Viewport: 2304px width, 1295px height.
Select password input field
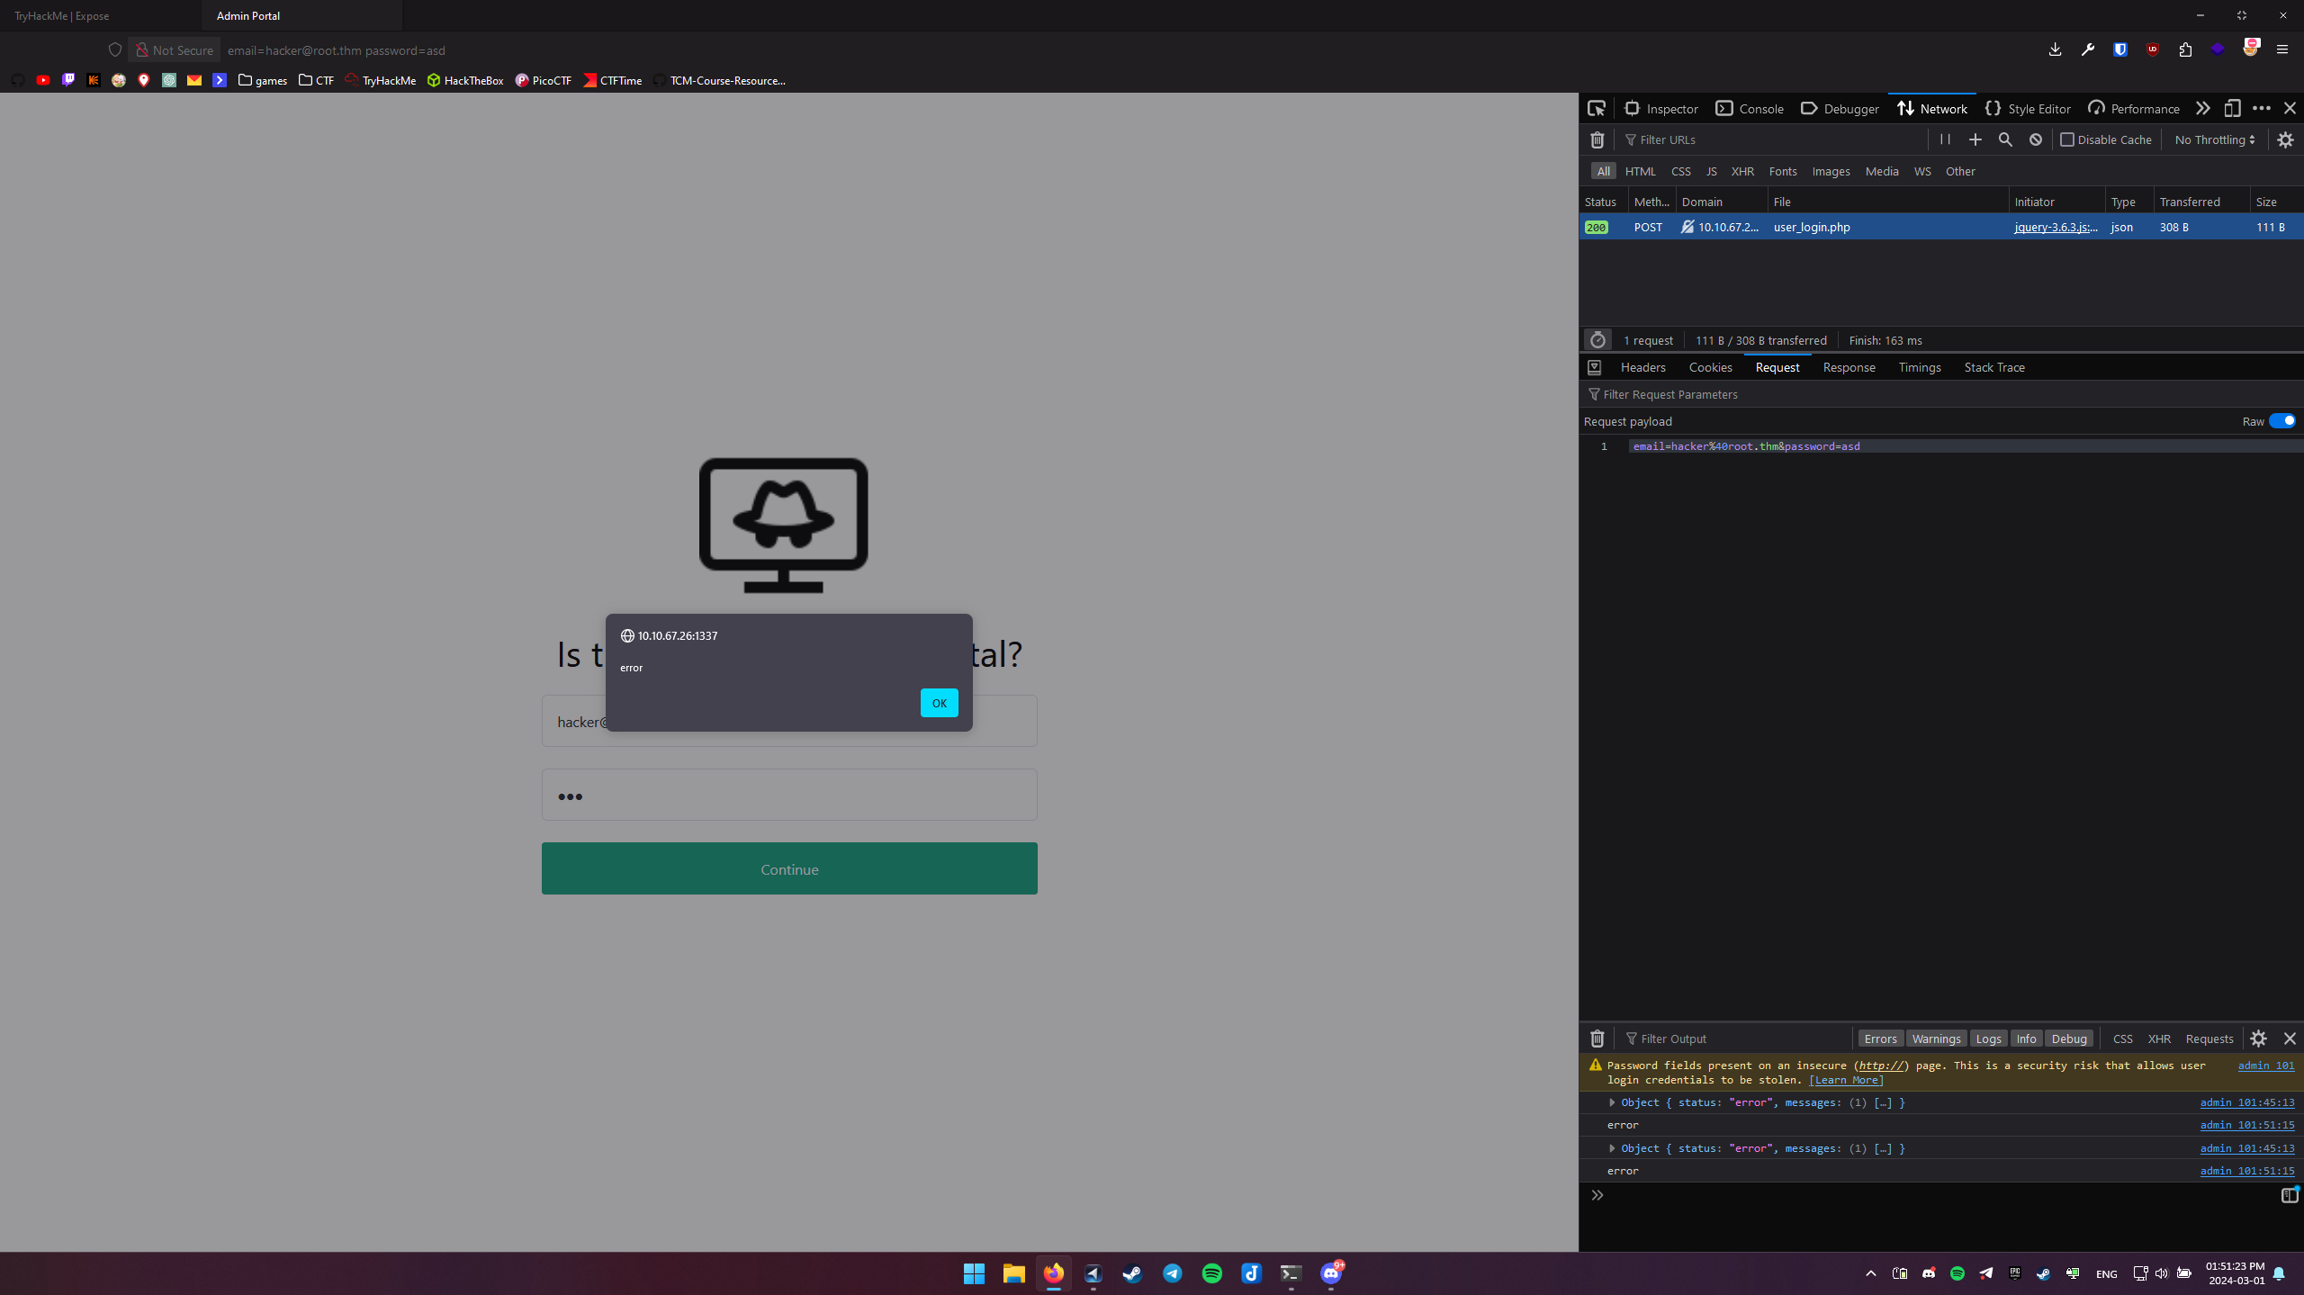click(788, 796)
